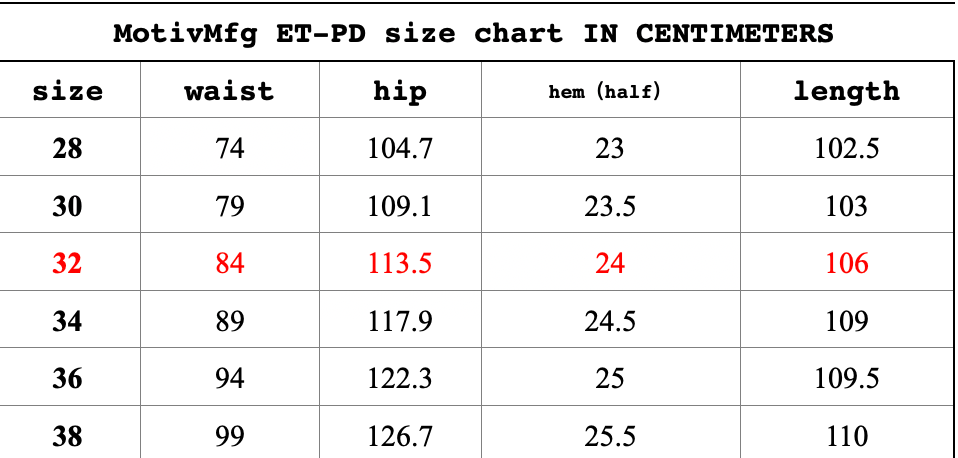Select hip value 109.1

coord(400,207)
